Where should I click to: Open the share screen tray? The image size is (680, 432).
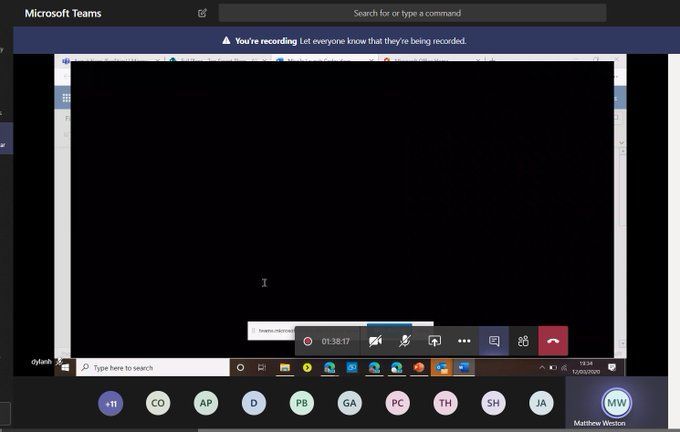(435, 341)
